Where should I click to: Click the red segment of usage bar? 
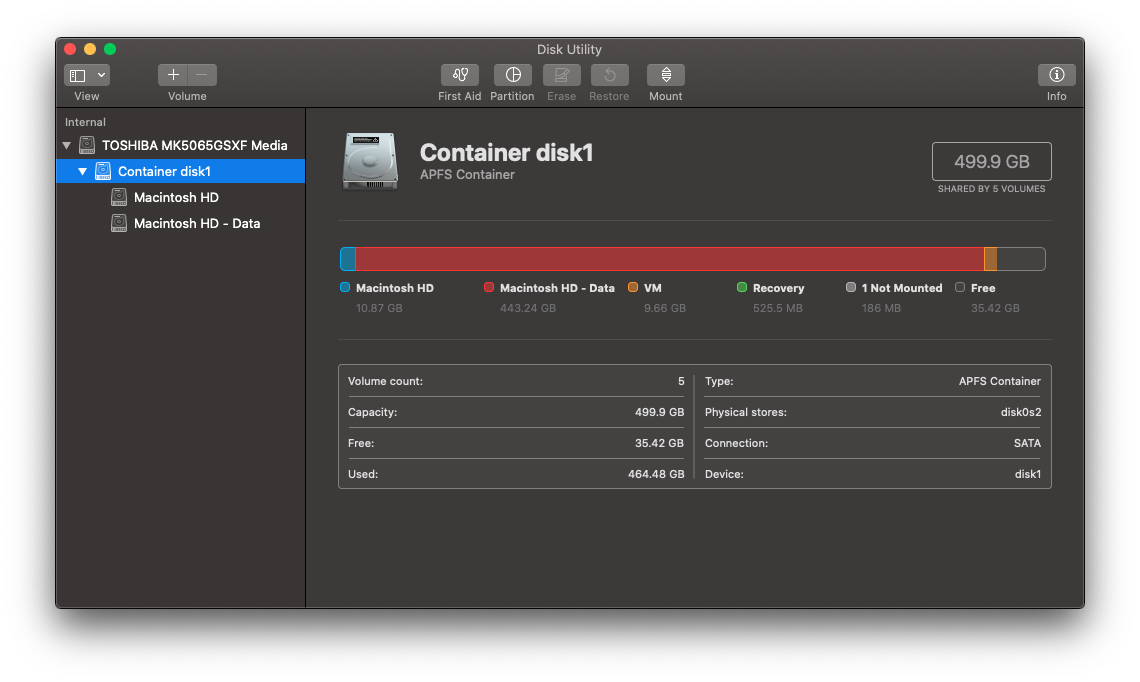pyautogui.click(x=670, y=259)
